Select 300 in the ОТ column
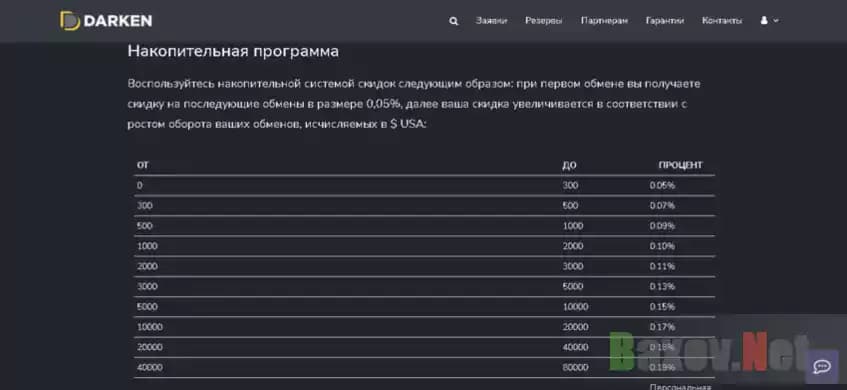Viewport: 847px width, 390px height. 145,206
